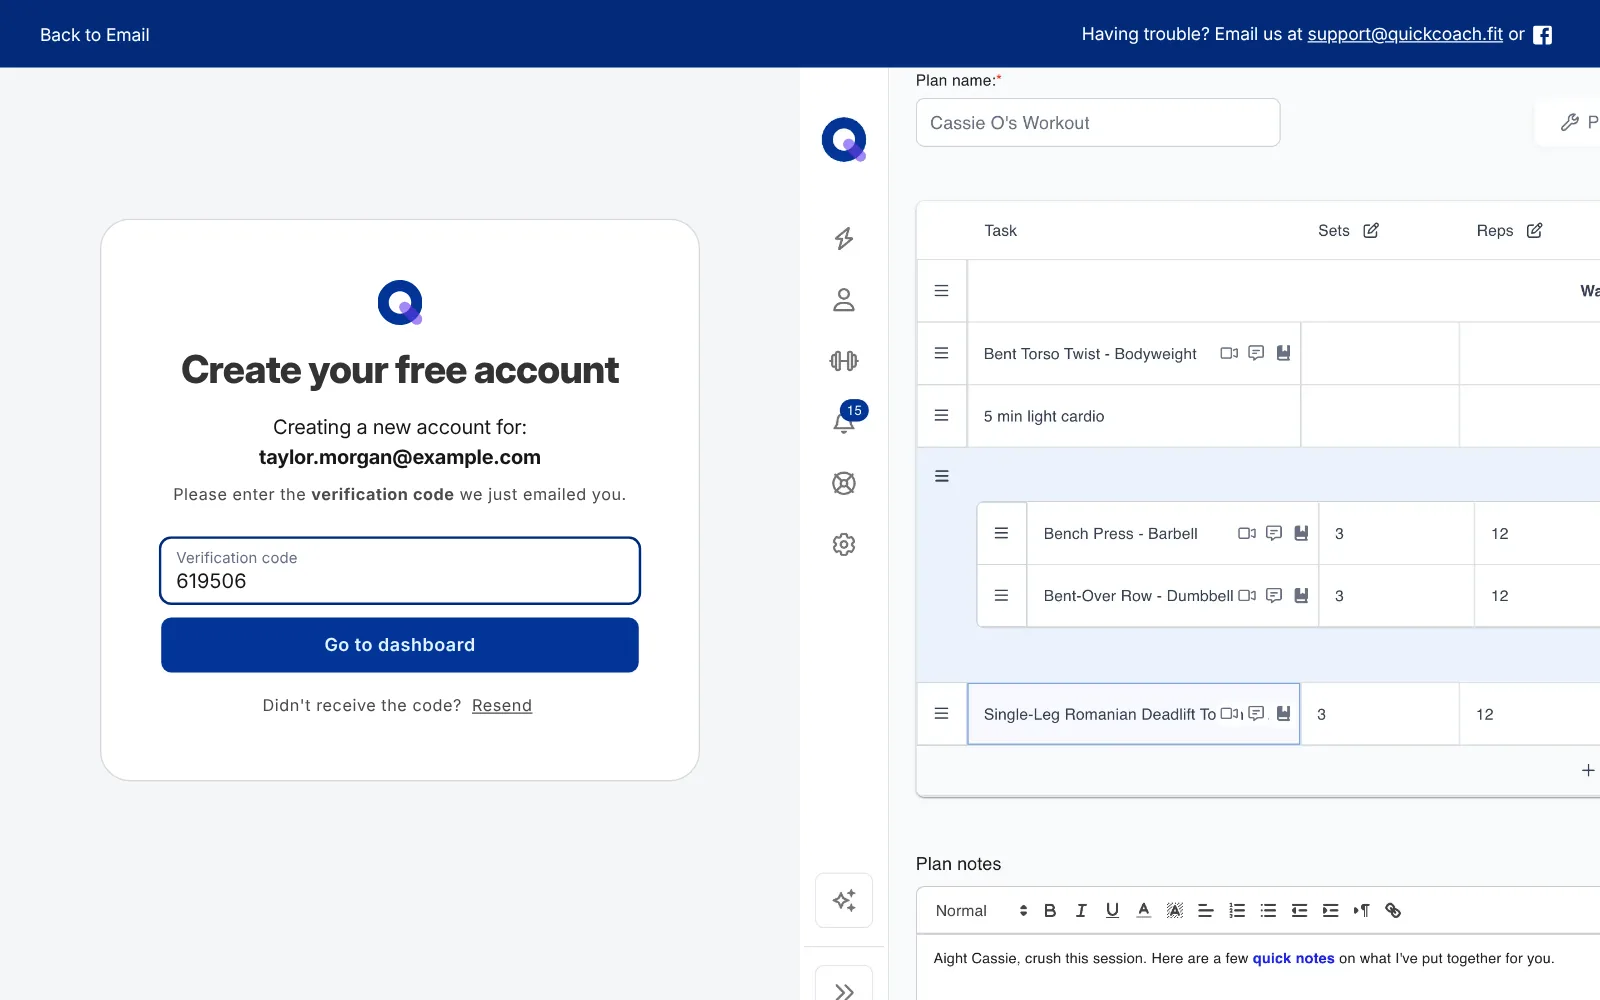Grab drag handle of Single-Leg Romanian Deadlift row

click(941, 714)
